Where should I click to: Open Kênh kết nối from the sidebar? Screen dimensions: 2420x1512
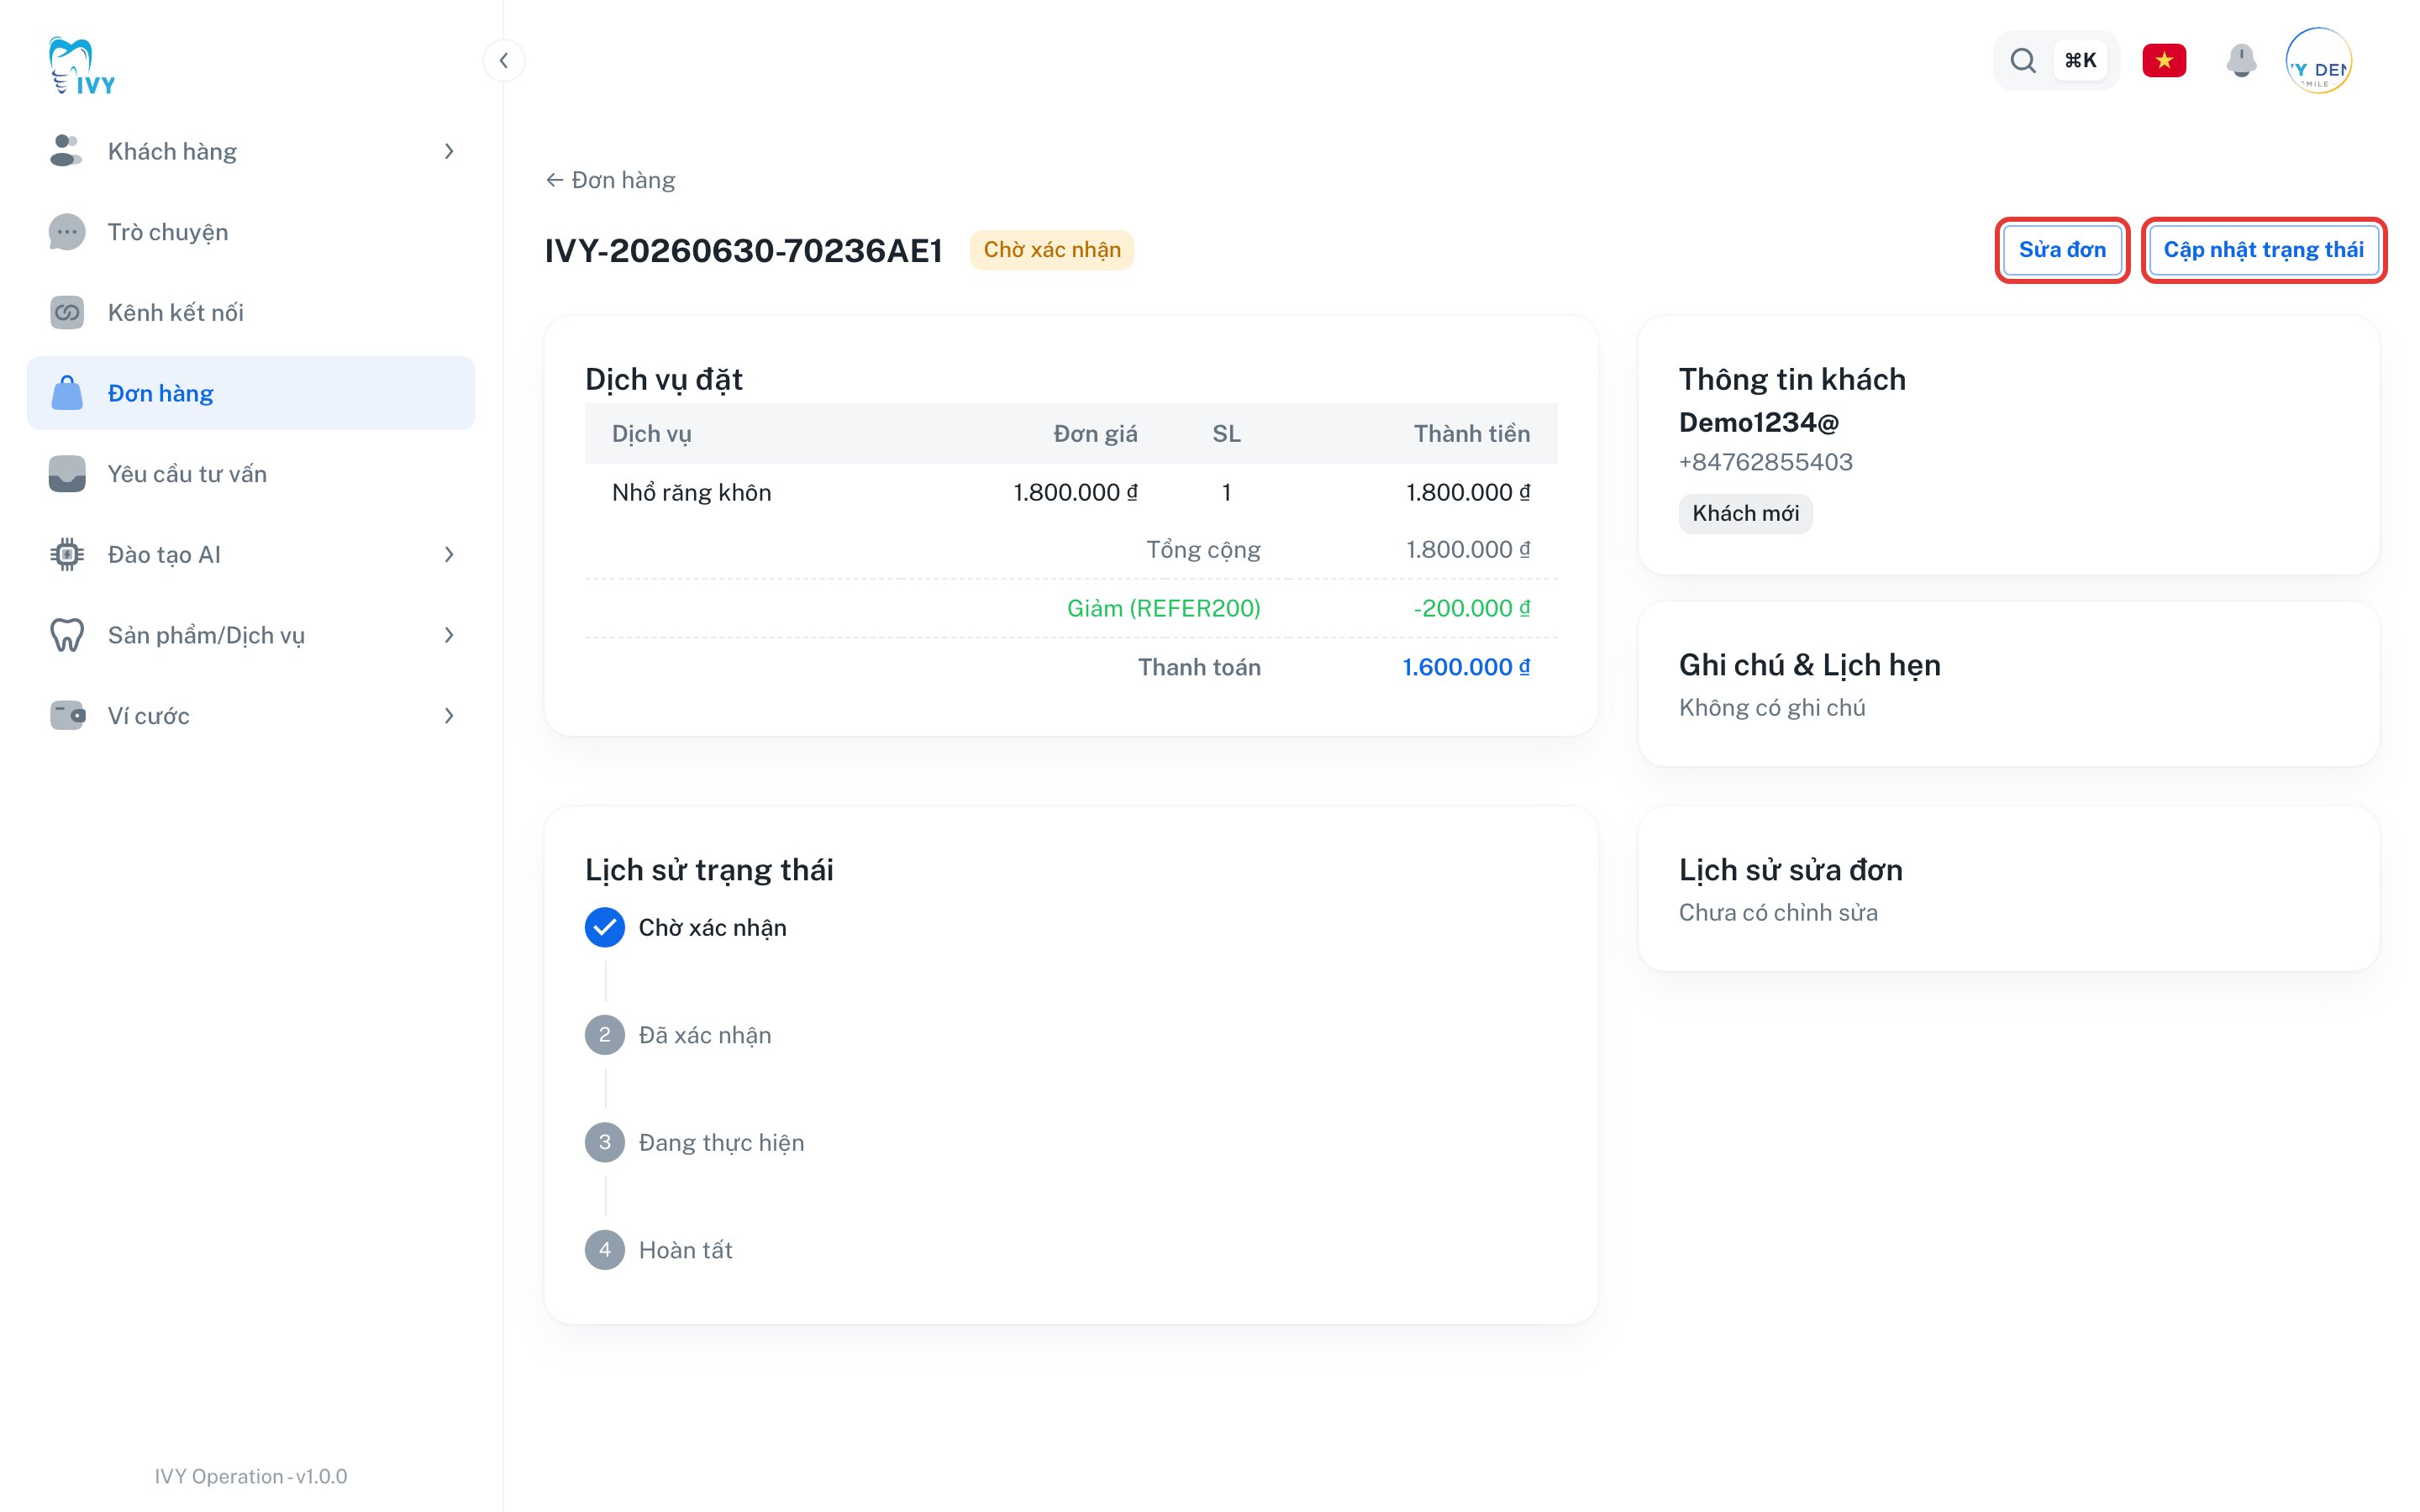click(x=251, y=313)
